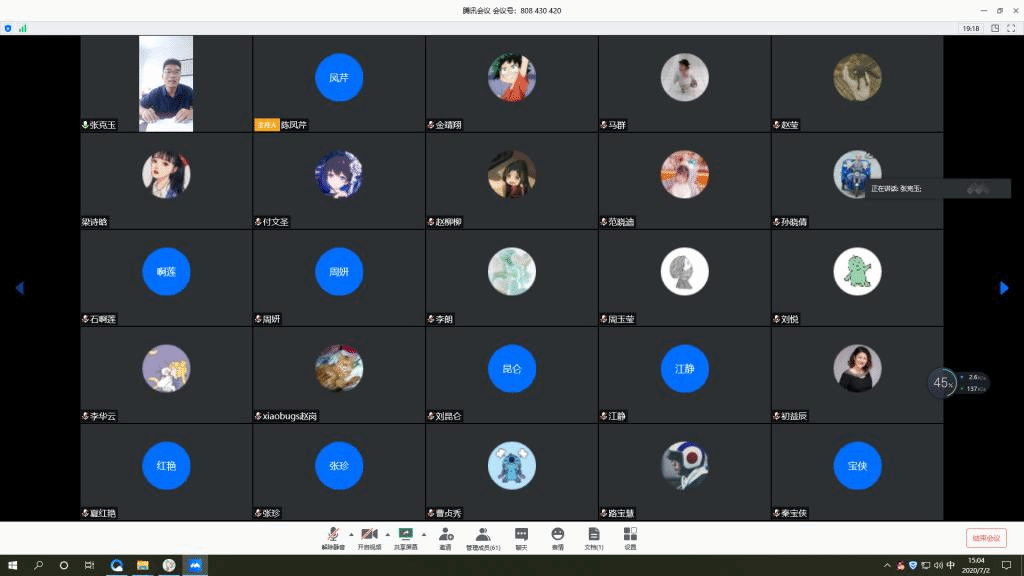Open Windows taskbar search
The width and height of the screenshot is (1024, 576).
(39, 565)
